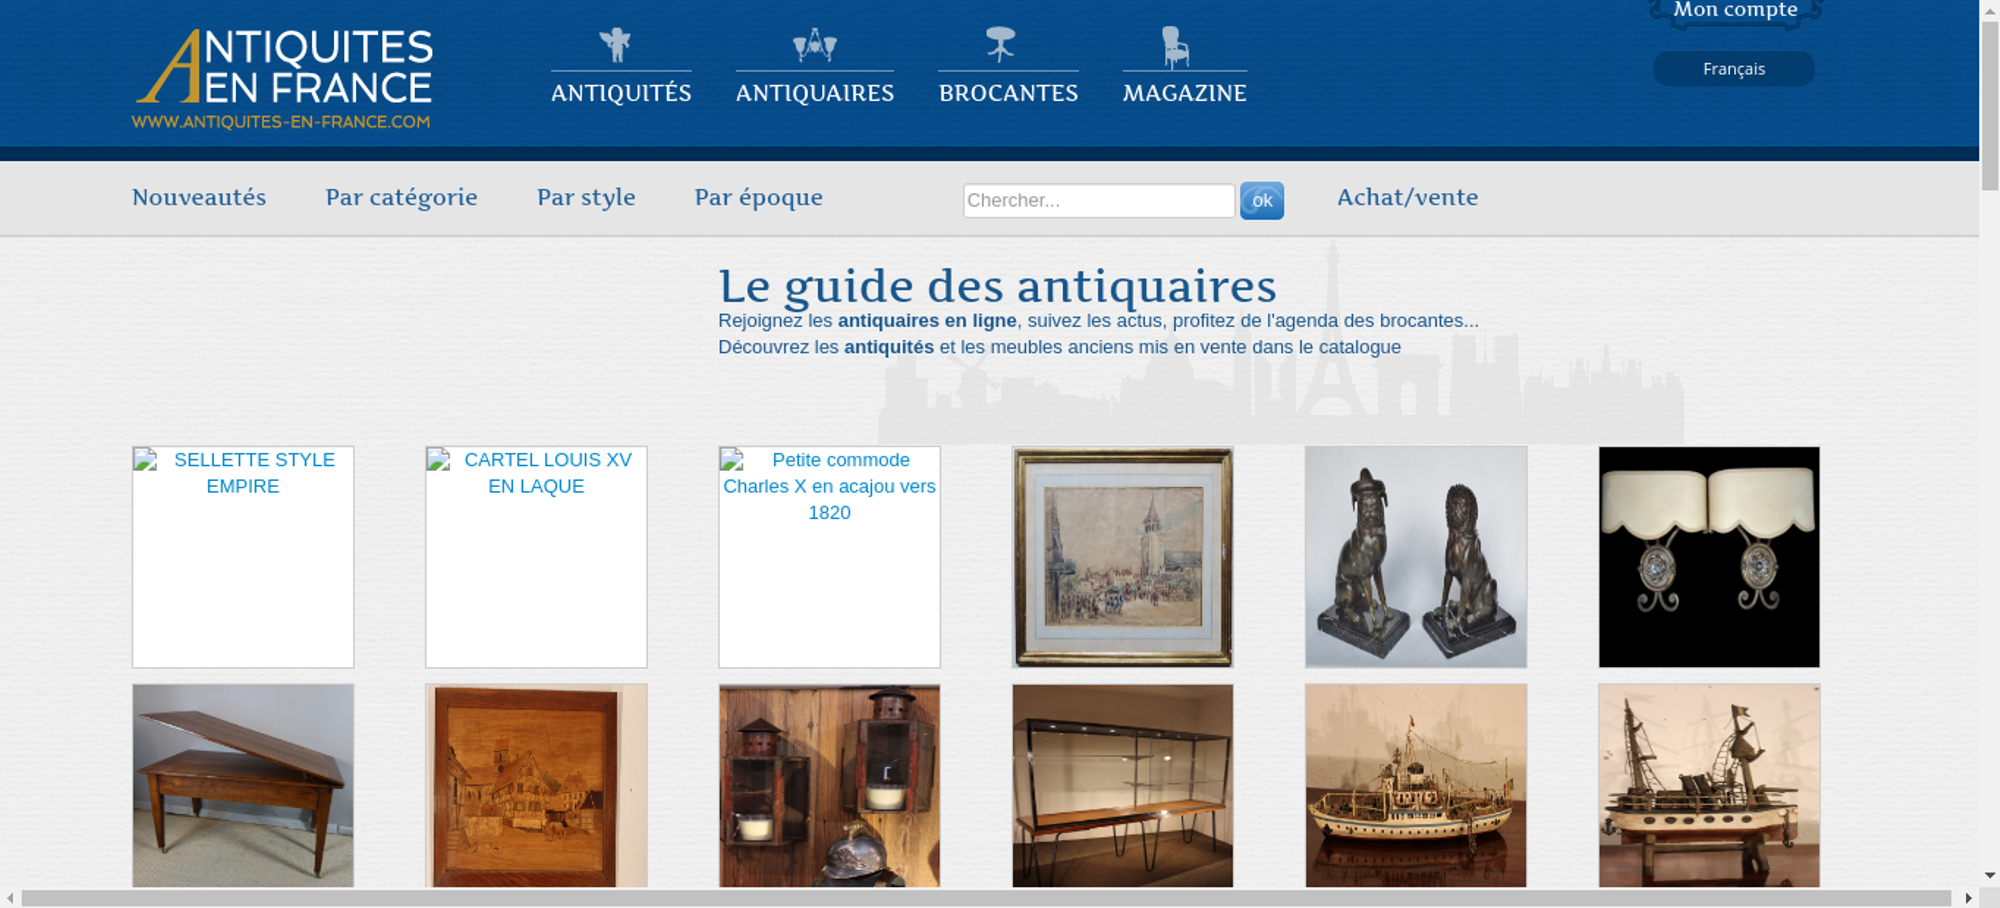
Task: Expand the Par catégorie menu
Action: click(x=401, y=198)
